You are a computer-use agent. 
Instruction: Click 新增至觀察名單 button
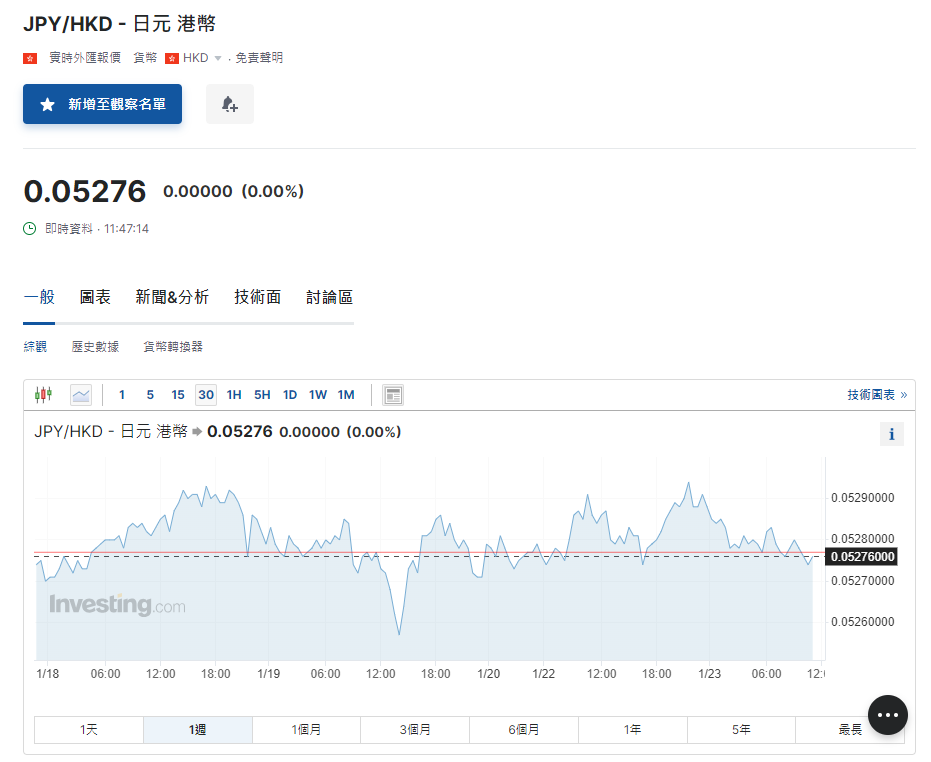click(x=103, y=104)
